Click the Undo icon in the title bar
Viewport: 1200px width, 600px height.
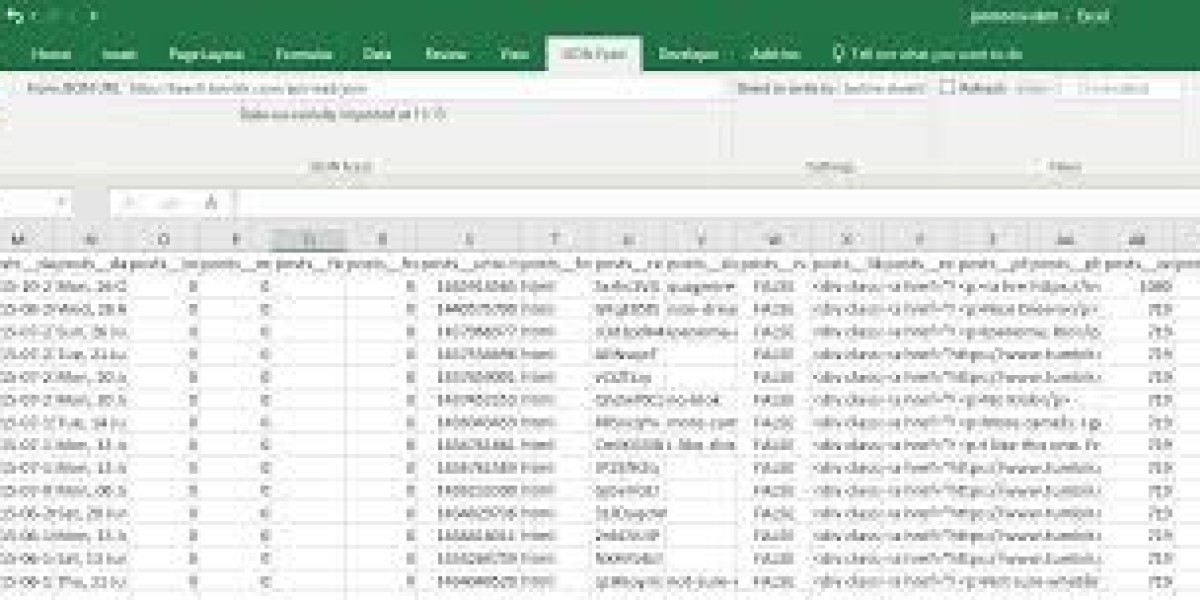point(15,16)
